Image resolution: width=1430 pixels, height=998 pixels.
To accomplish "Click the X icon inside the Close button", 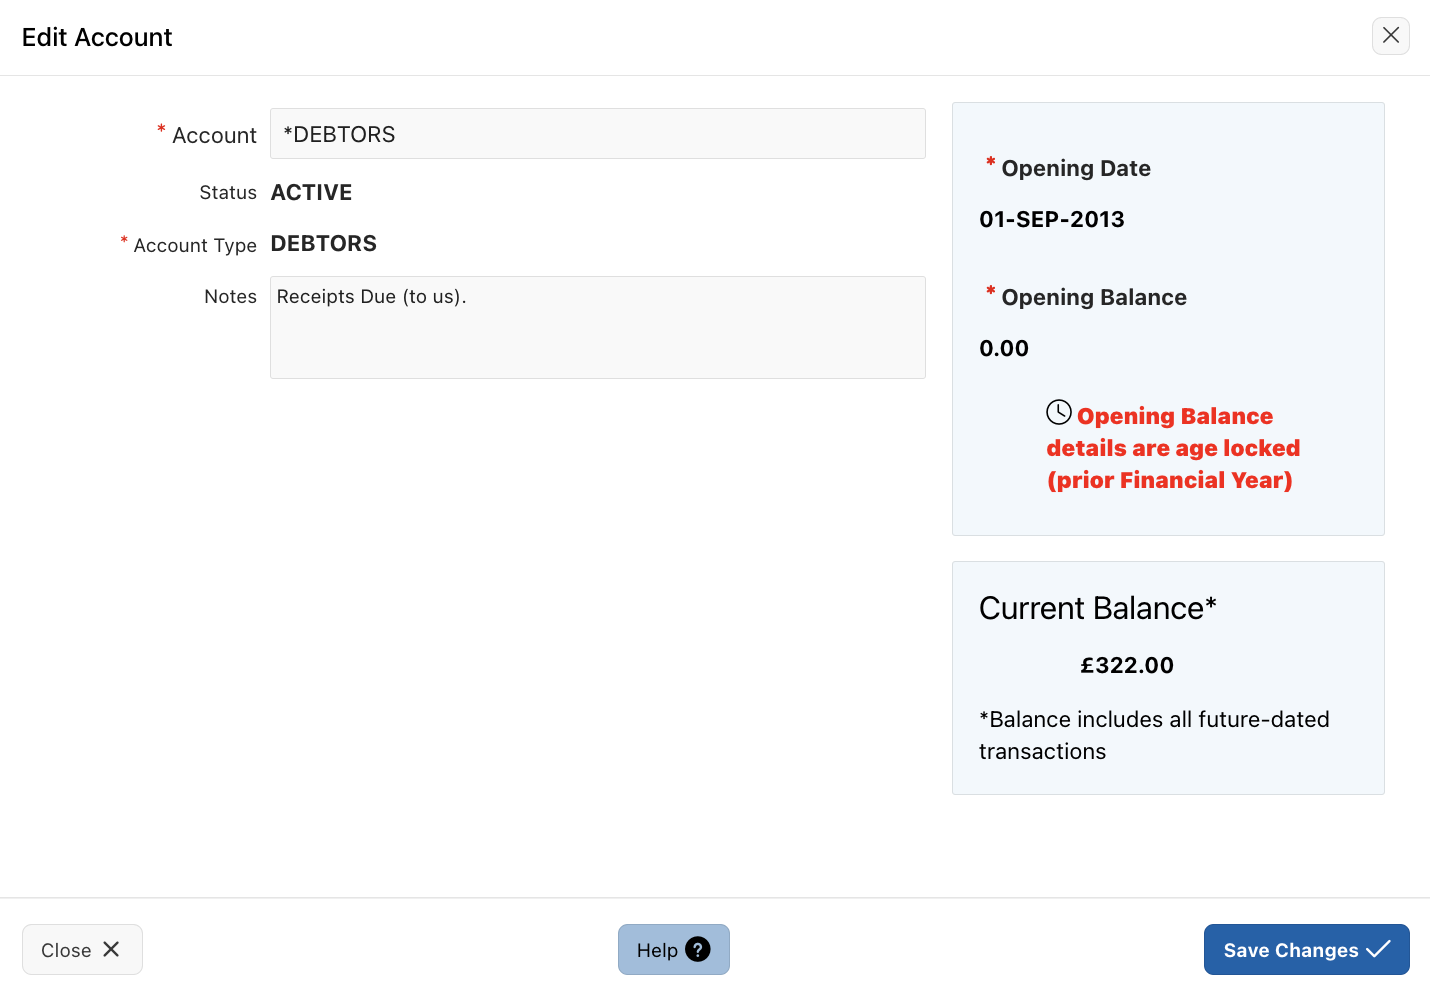I will coord(111,949).
